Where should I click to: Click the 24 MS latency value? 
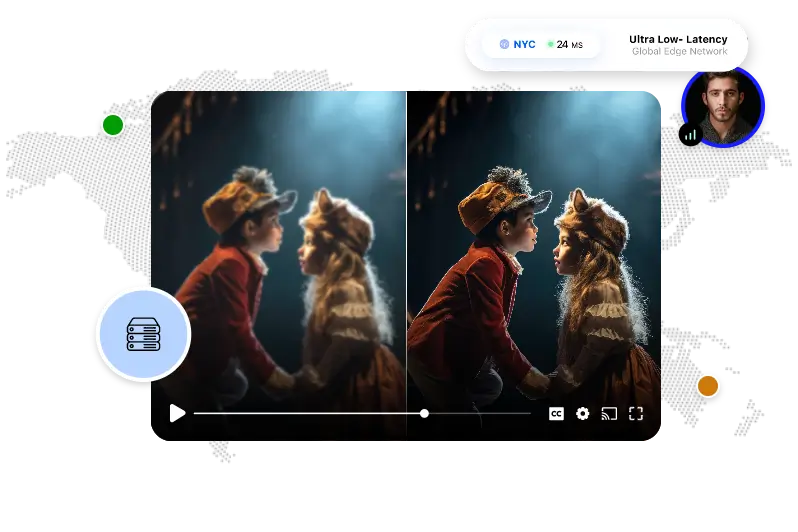coord(569,45)
